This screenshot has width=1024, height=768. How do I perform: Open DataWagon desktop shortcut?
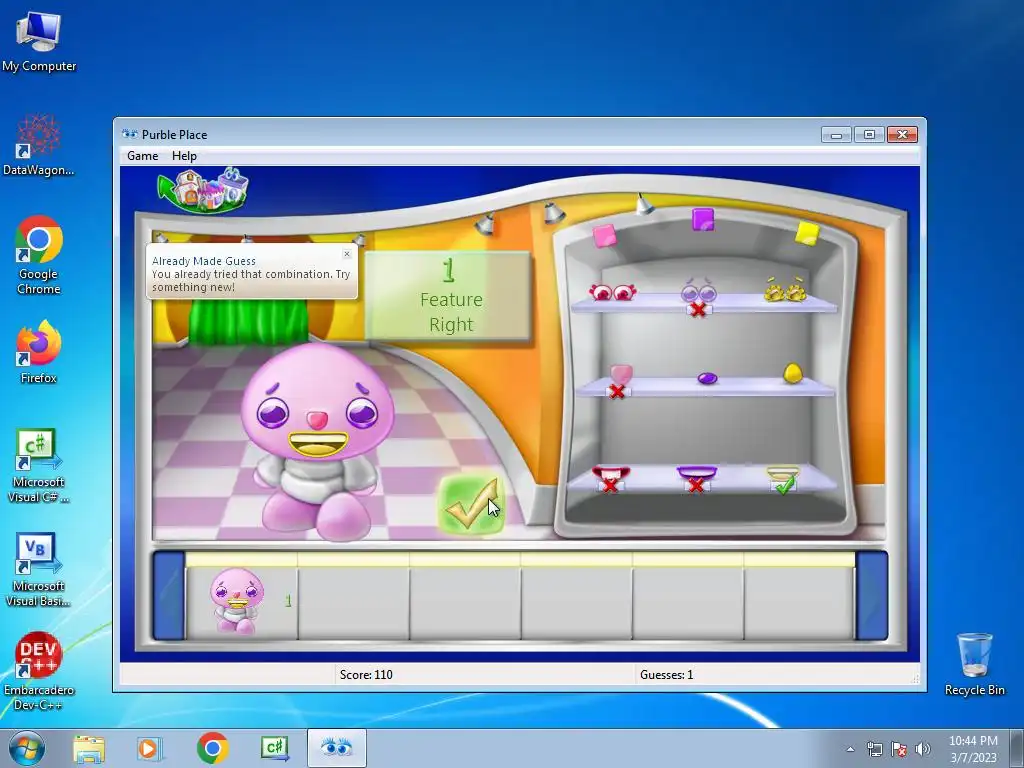(39, 145)
